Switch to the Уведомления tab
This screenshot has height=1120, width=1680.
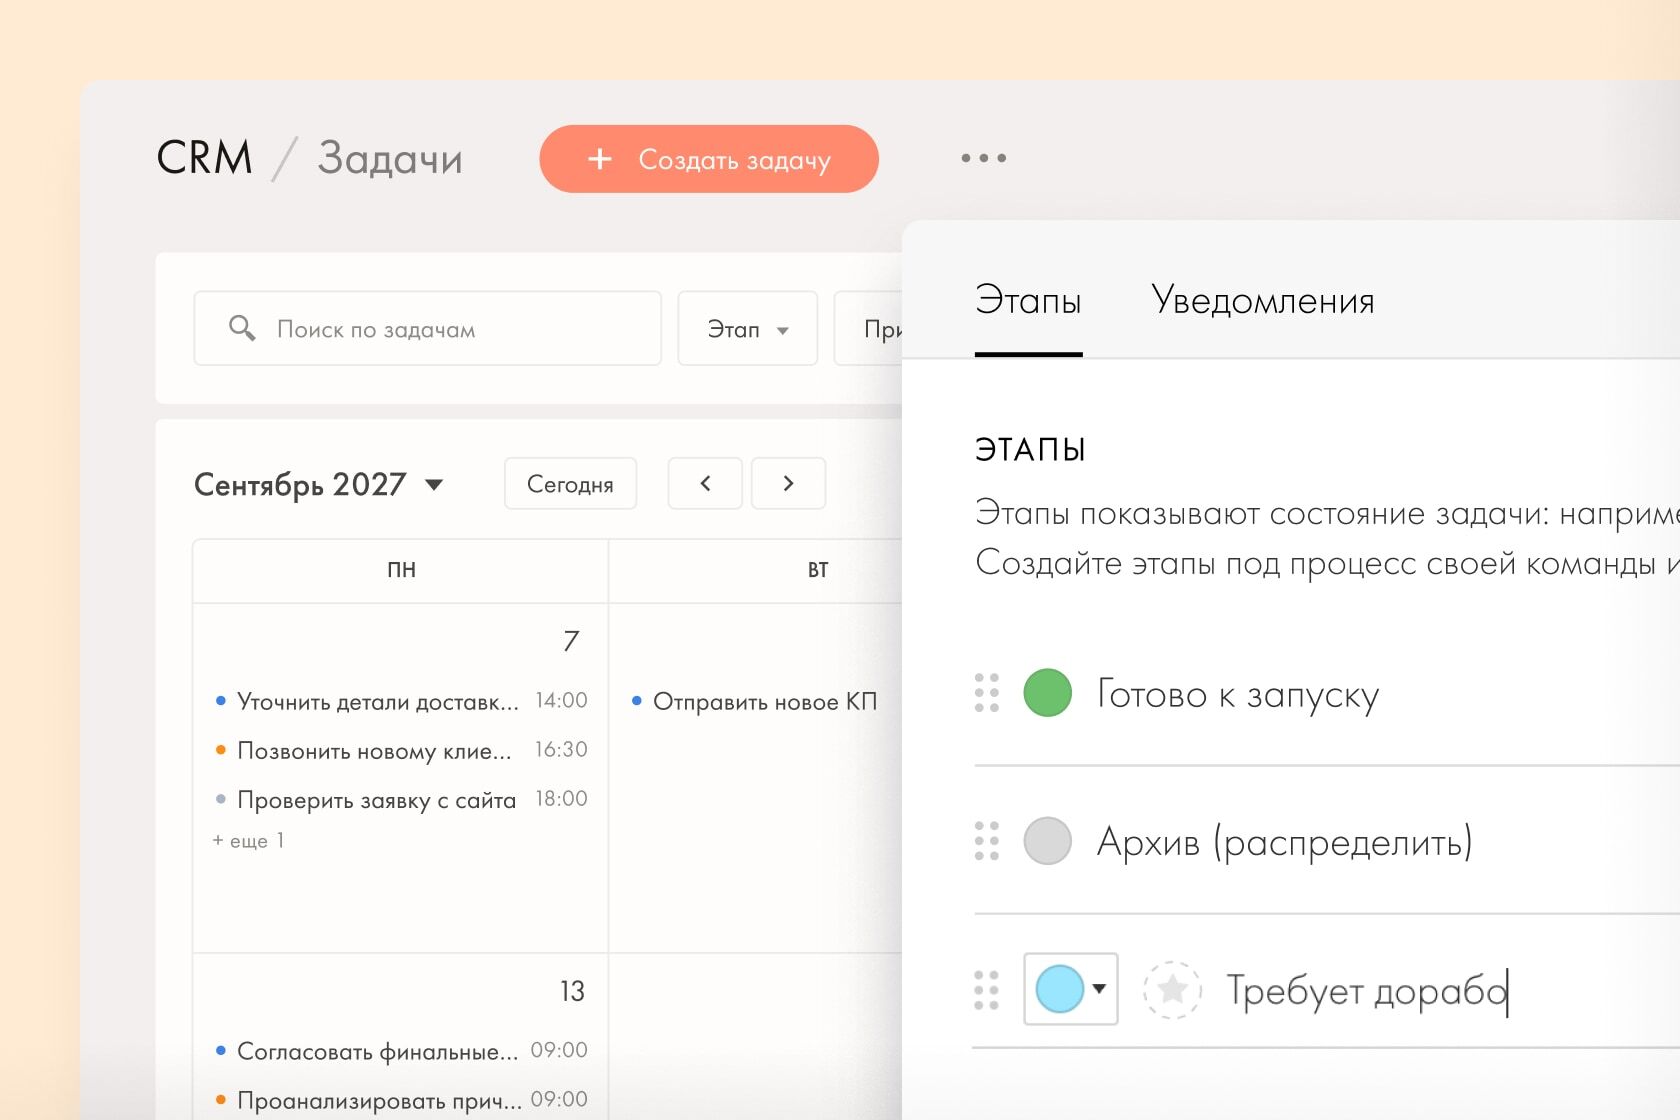tap(1263, 301)
